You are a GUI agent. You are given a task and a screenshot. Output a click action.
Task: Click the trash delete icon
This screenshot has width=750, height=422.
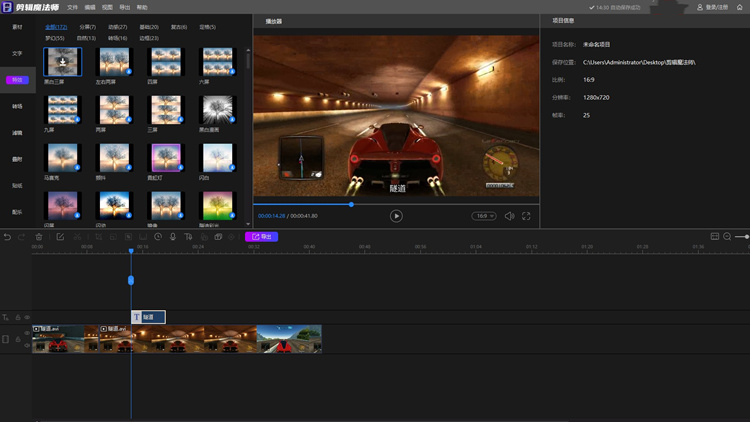tap(39, 237)
